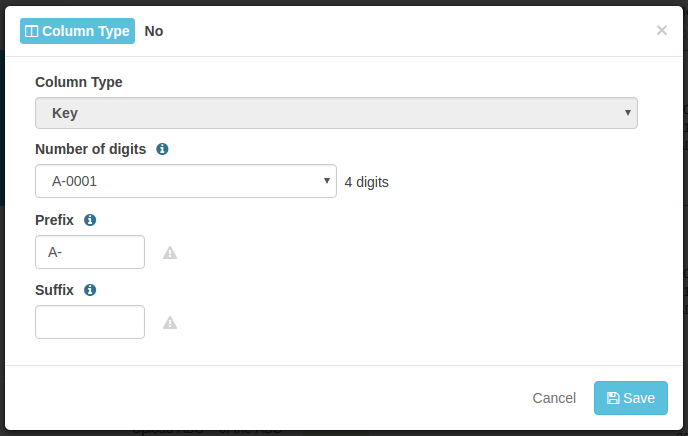The height and width of the screenshot is (436, 688).
Task: Click the info icon beside Number of digits
Action: click(x=162, y=149)
